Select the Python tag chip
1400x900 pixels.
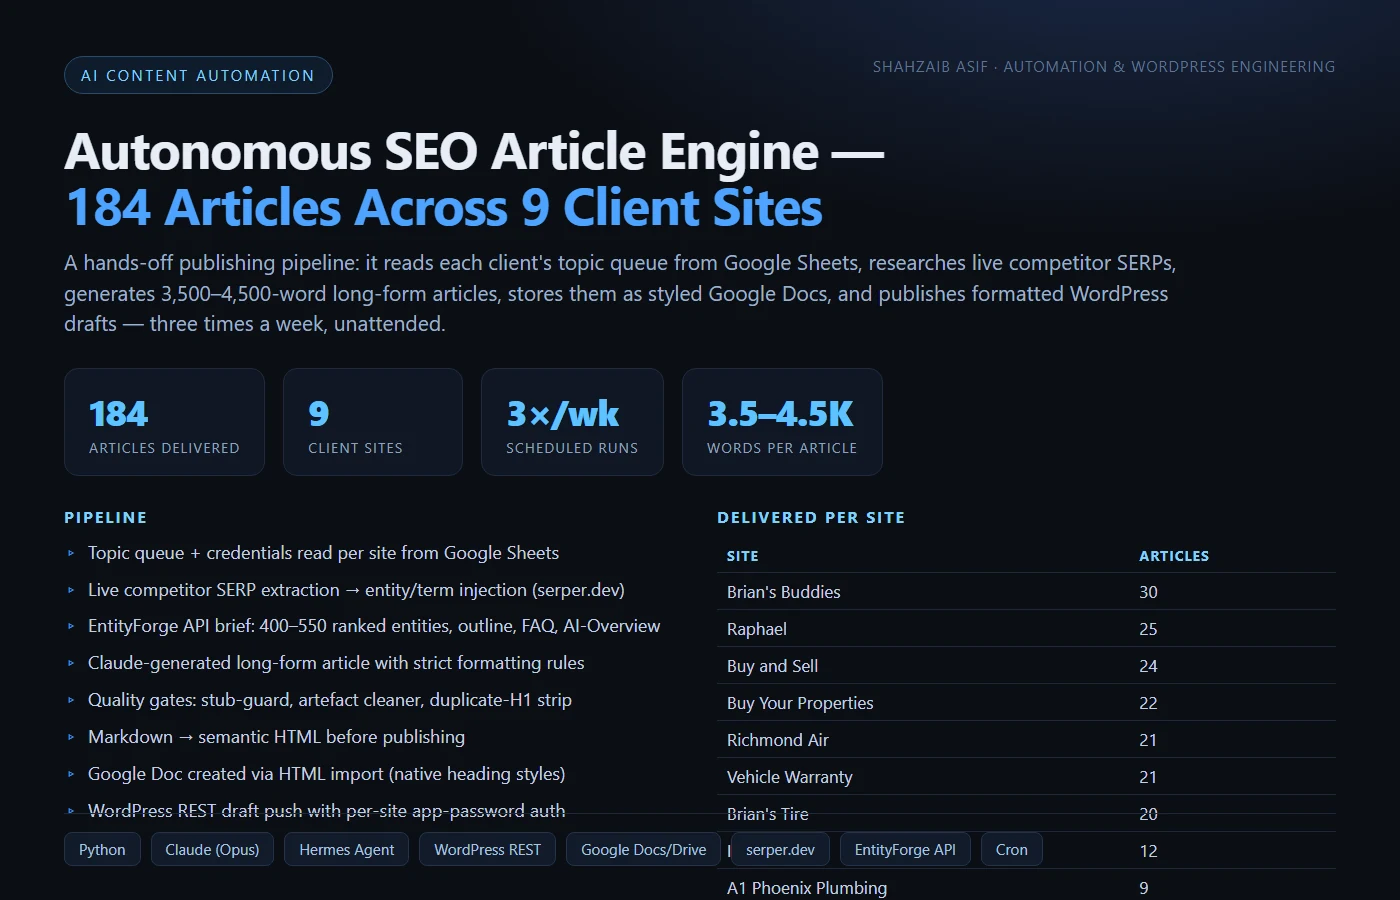click(102, 849)
